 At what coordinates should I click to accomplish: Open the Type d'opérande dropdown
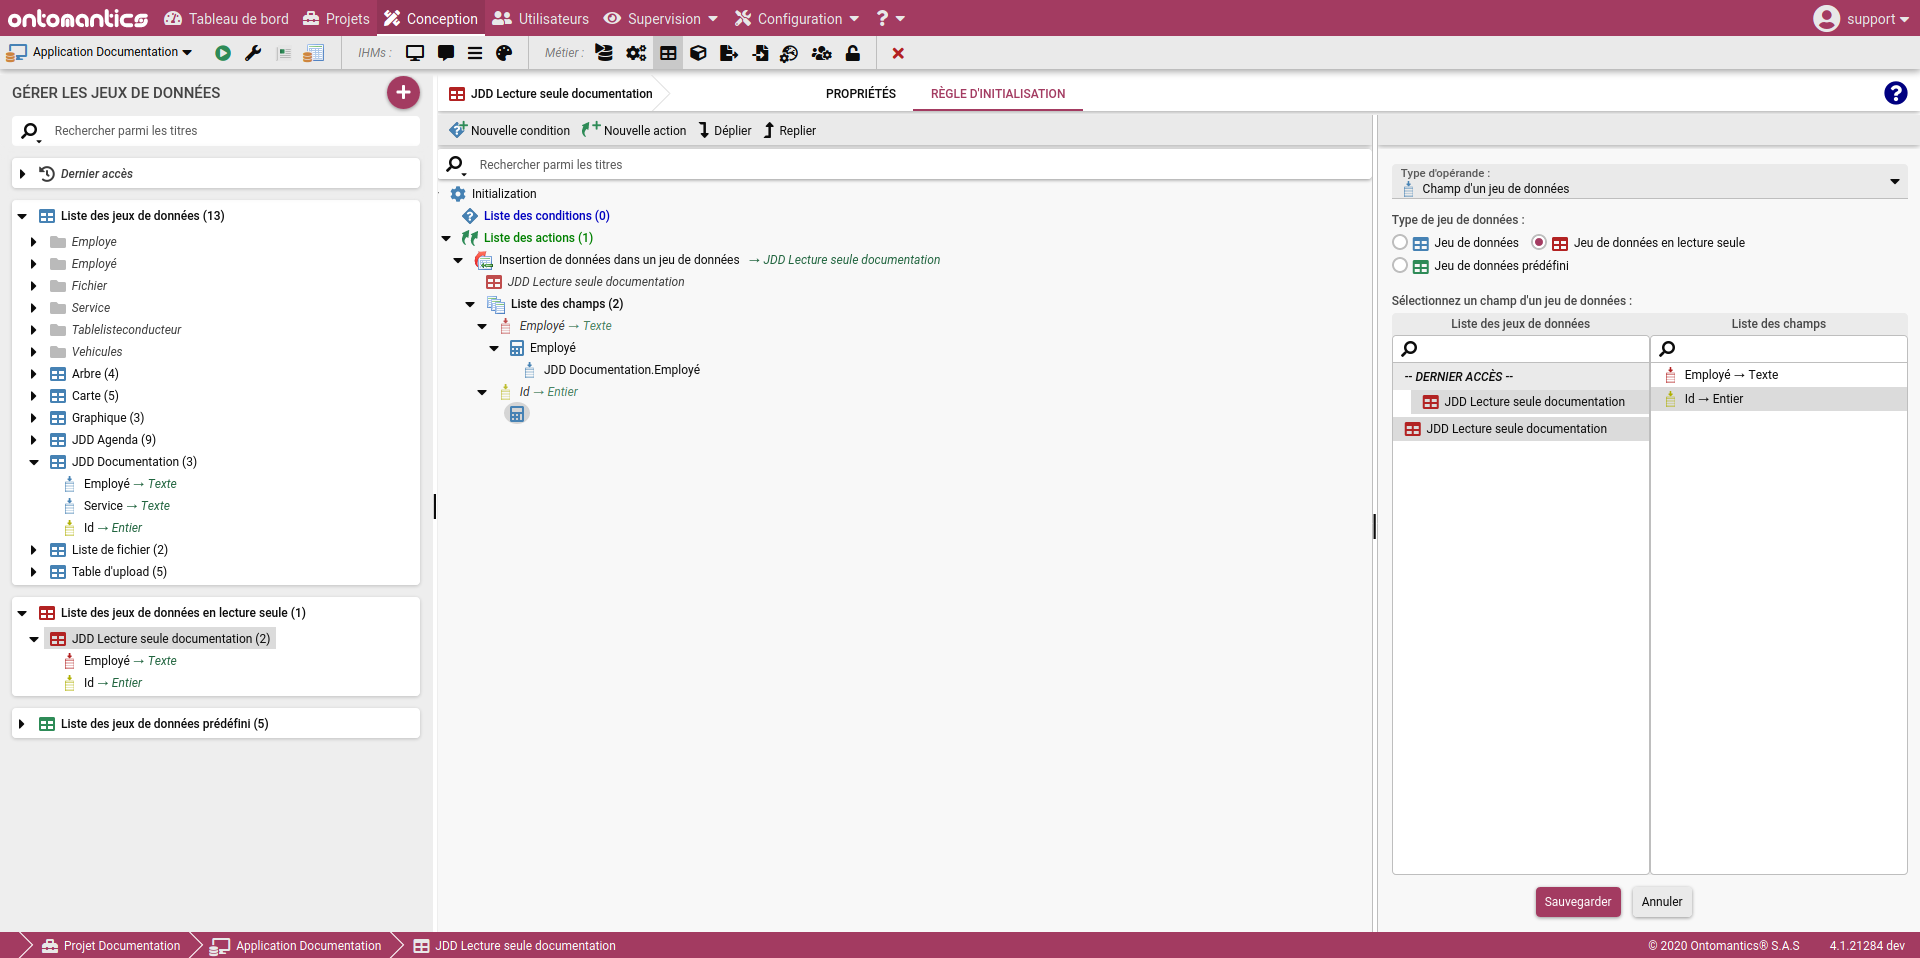click(x=1649, y=181)
